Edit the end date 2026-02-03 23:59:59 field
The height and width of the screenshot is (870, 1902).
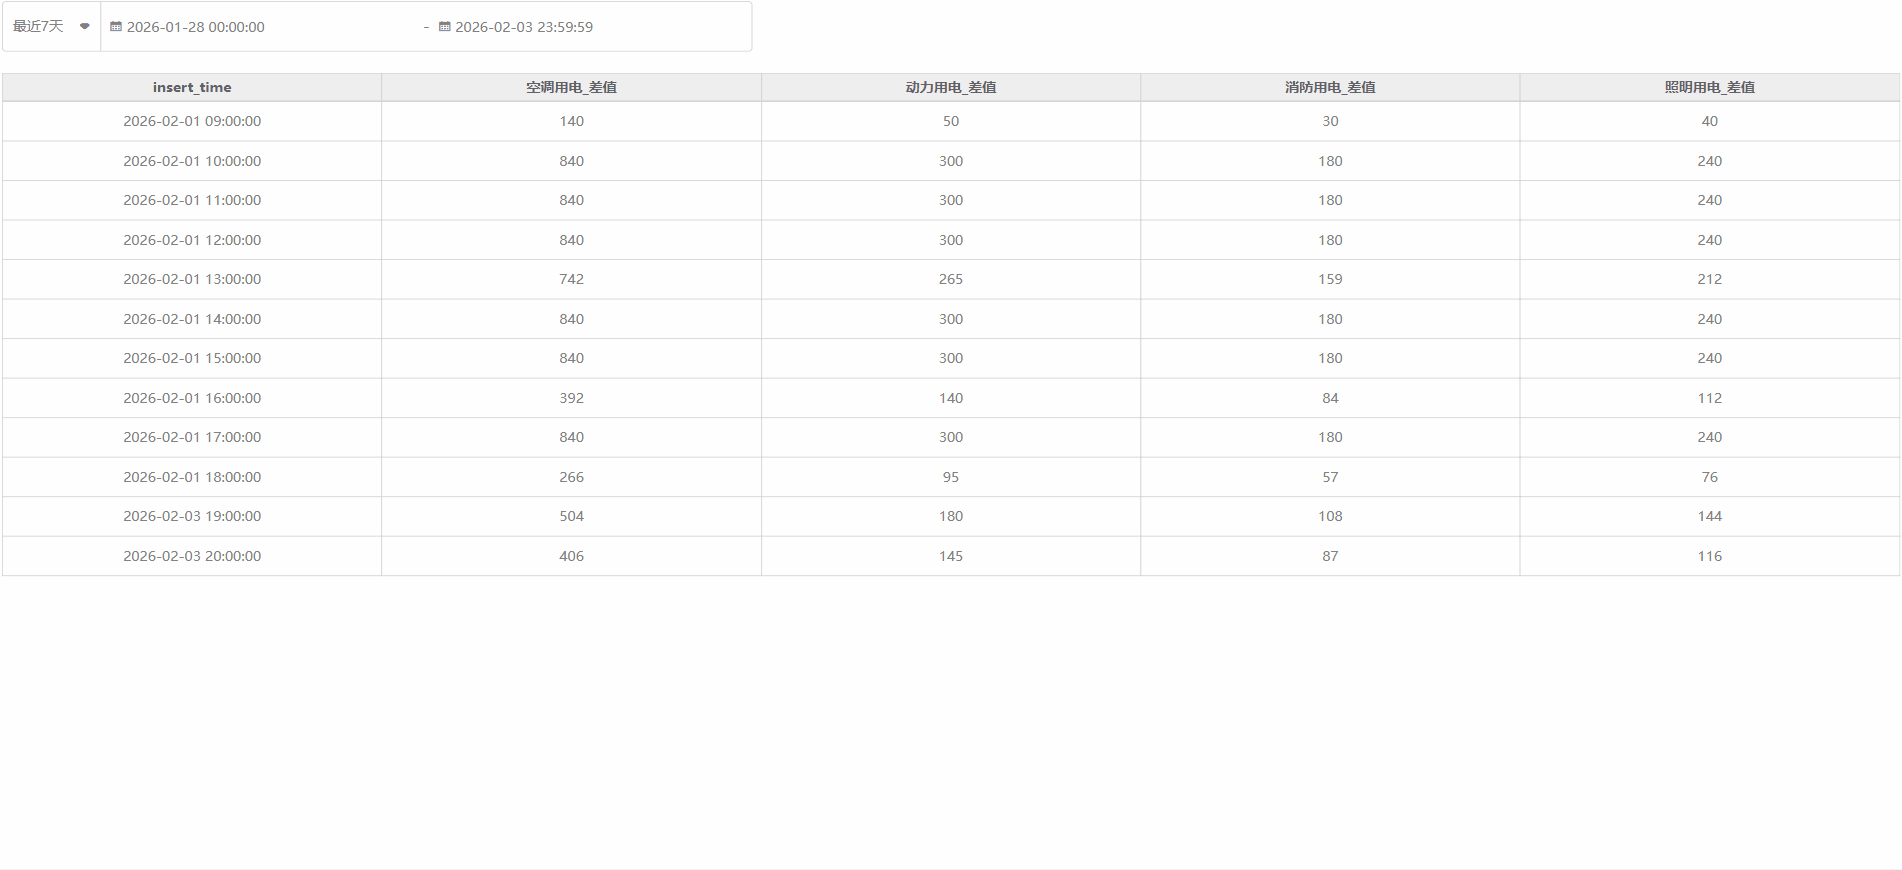point(524,27)
